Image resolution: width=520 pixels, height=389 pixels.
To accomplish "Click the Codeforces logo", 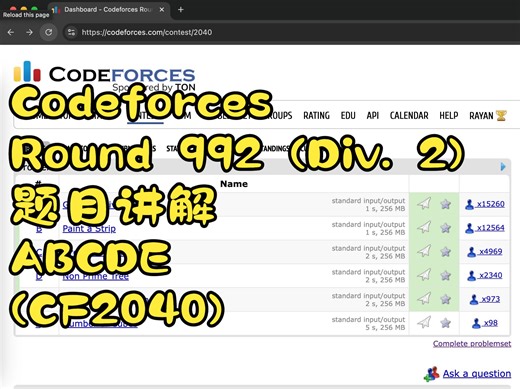I will pos(104,71).
